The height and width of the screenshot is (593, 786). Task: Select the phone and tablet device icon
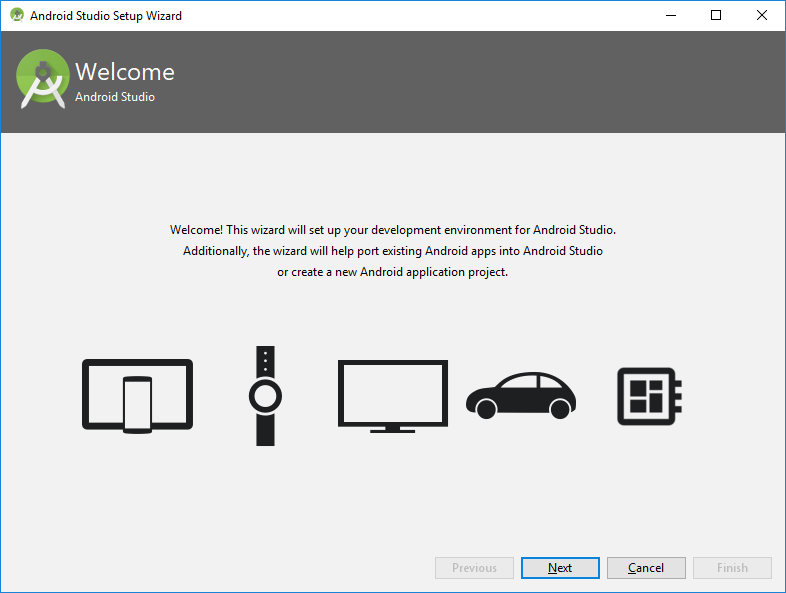137,395
